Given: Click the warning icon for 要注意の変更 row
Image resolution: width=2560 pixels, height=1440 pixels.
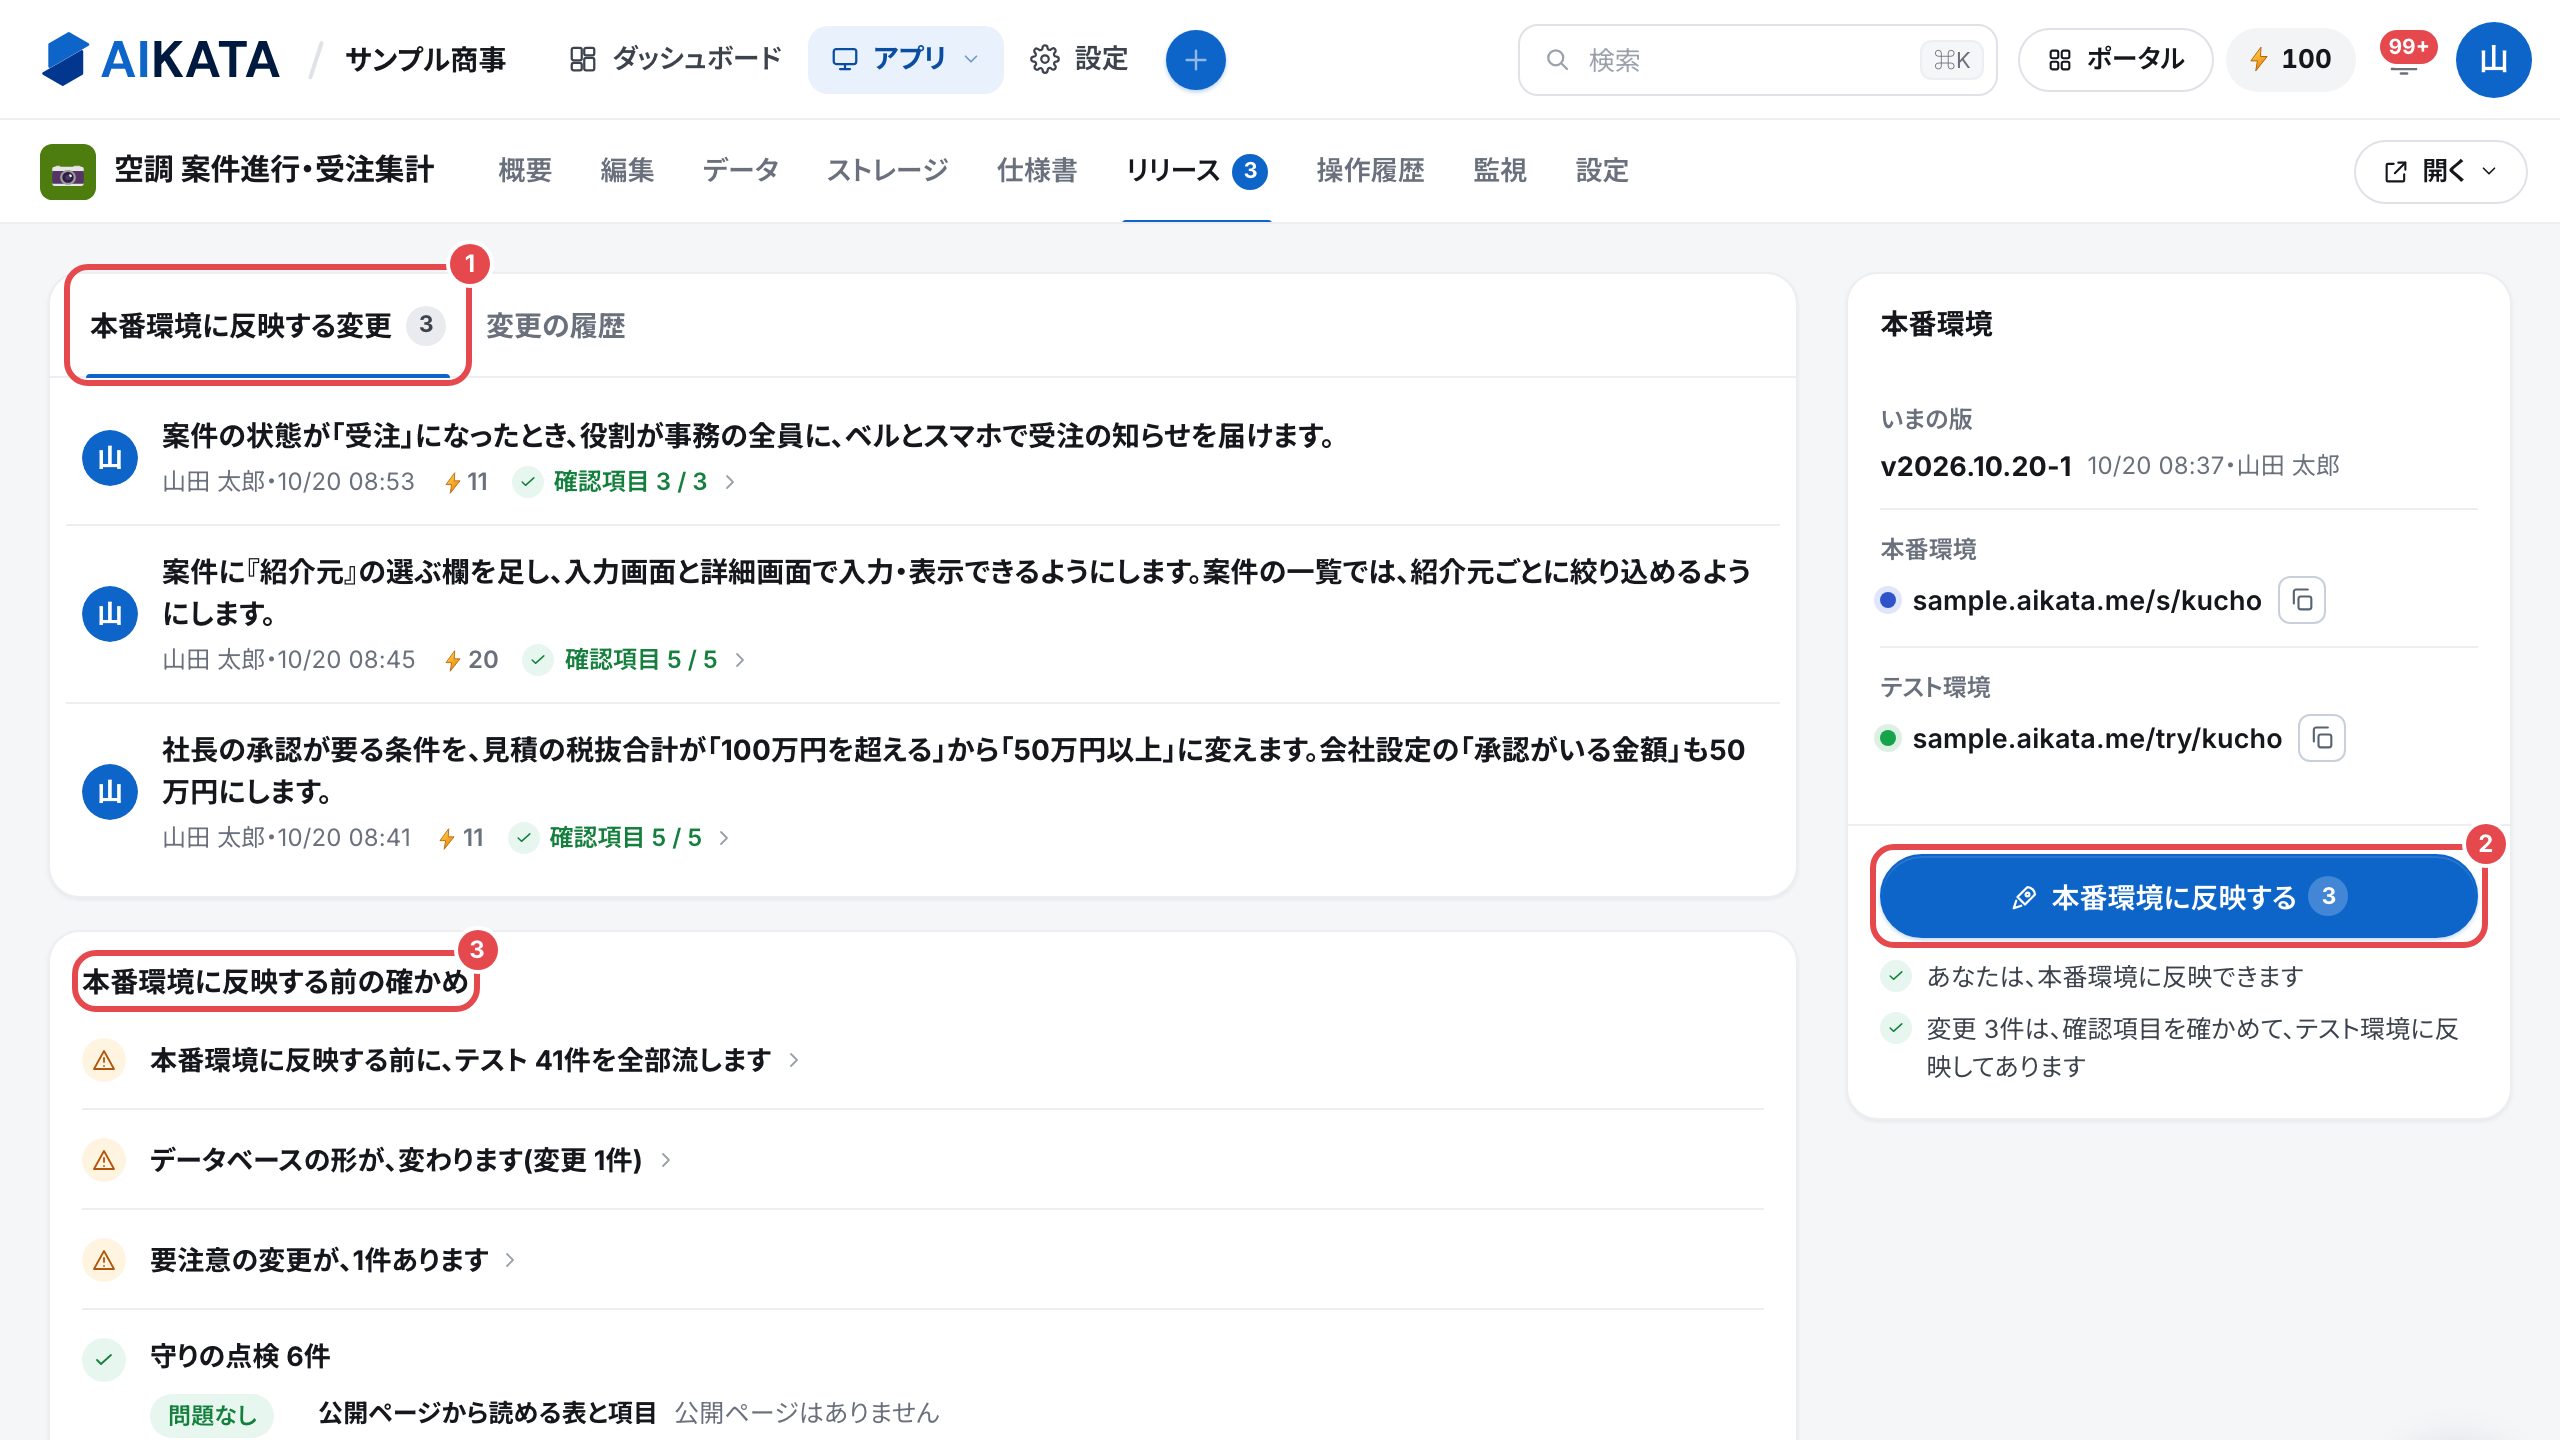Looking at the screenshot, I should pos(104,1260).
